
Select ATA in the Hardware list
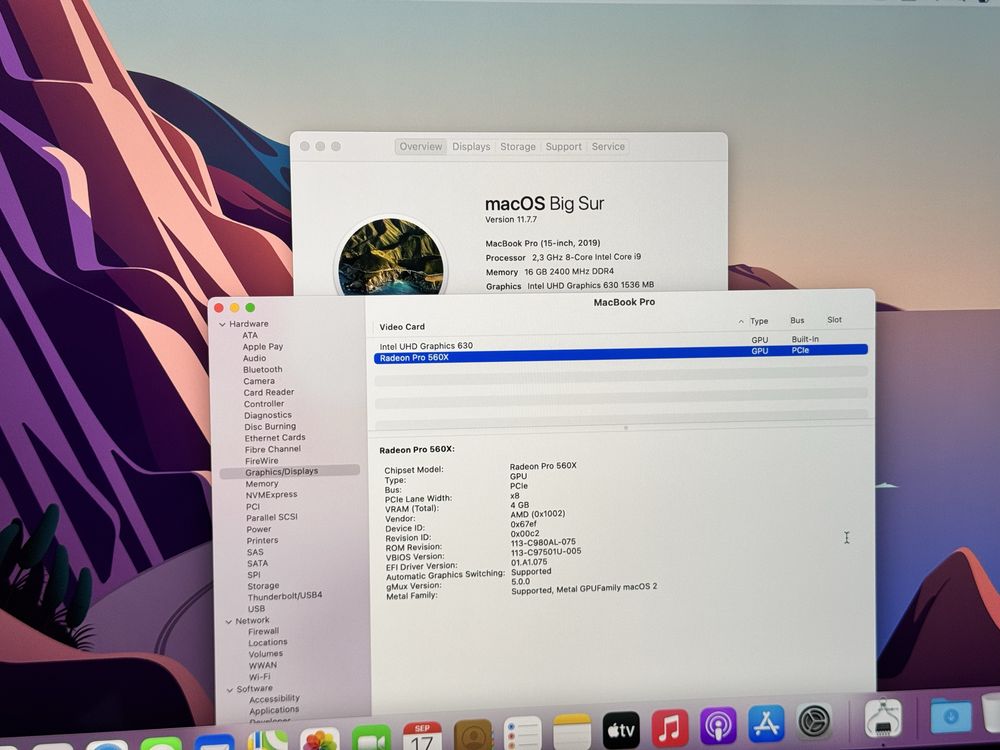pos(250,335)
